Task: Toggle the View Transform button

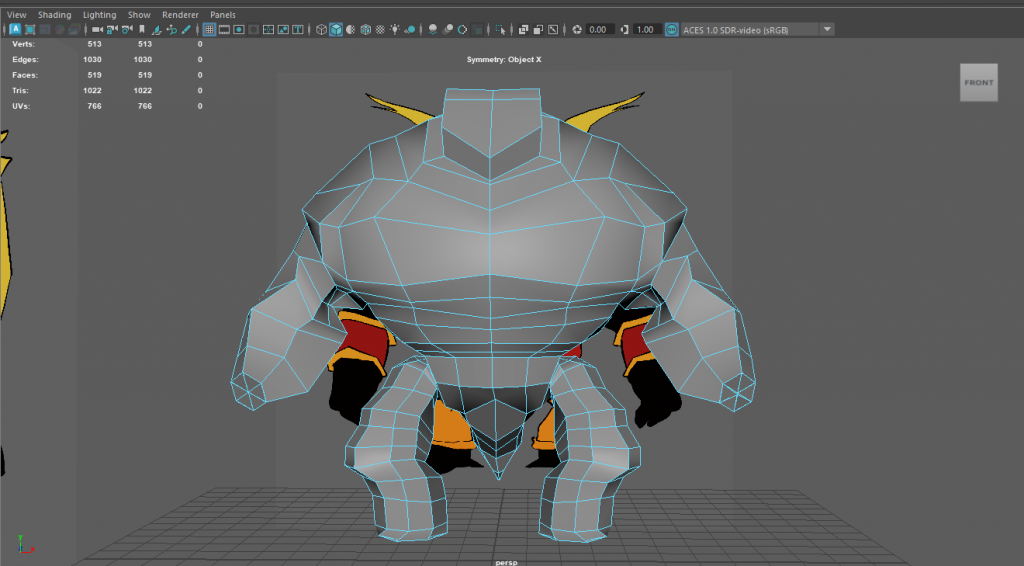Action: click(x=671, y=29)
